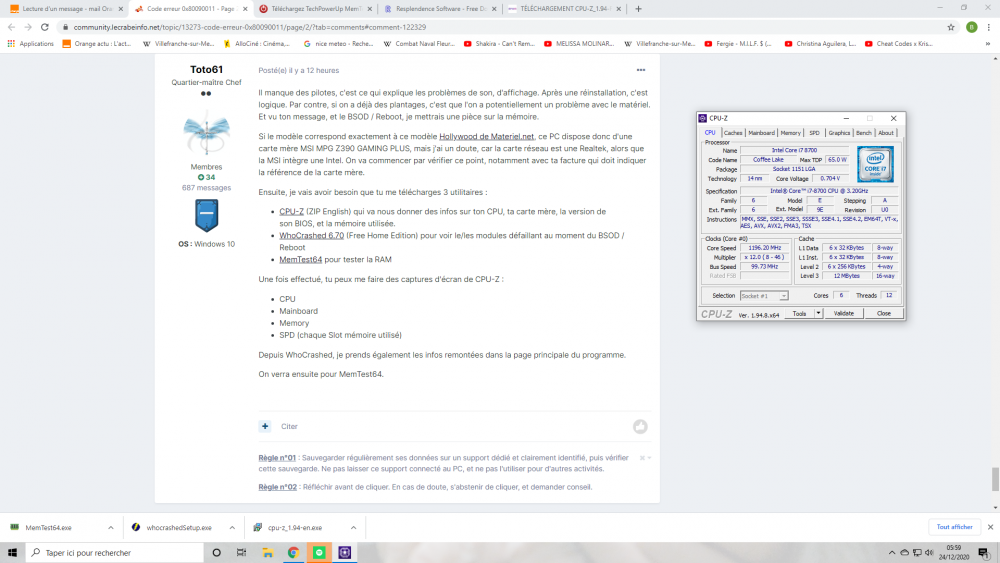Image resolution: width=1000 pixels, height=563 pixels.
Task: Open the Chrome profile avatar
Action: pyautogui.click(x=971, y=27)
